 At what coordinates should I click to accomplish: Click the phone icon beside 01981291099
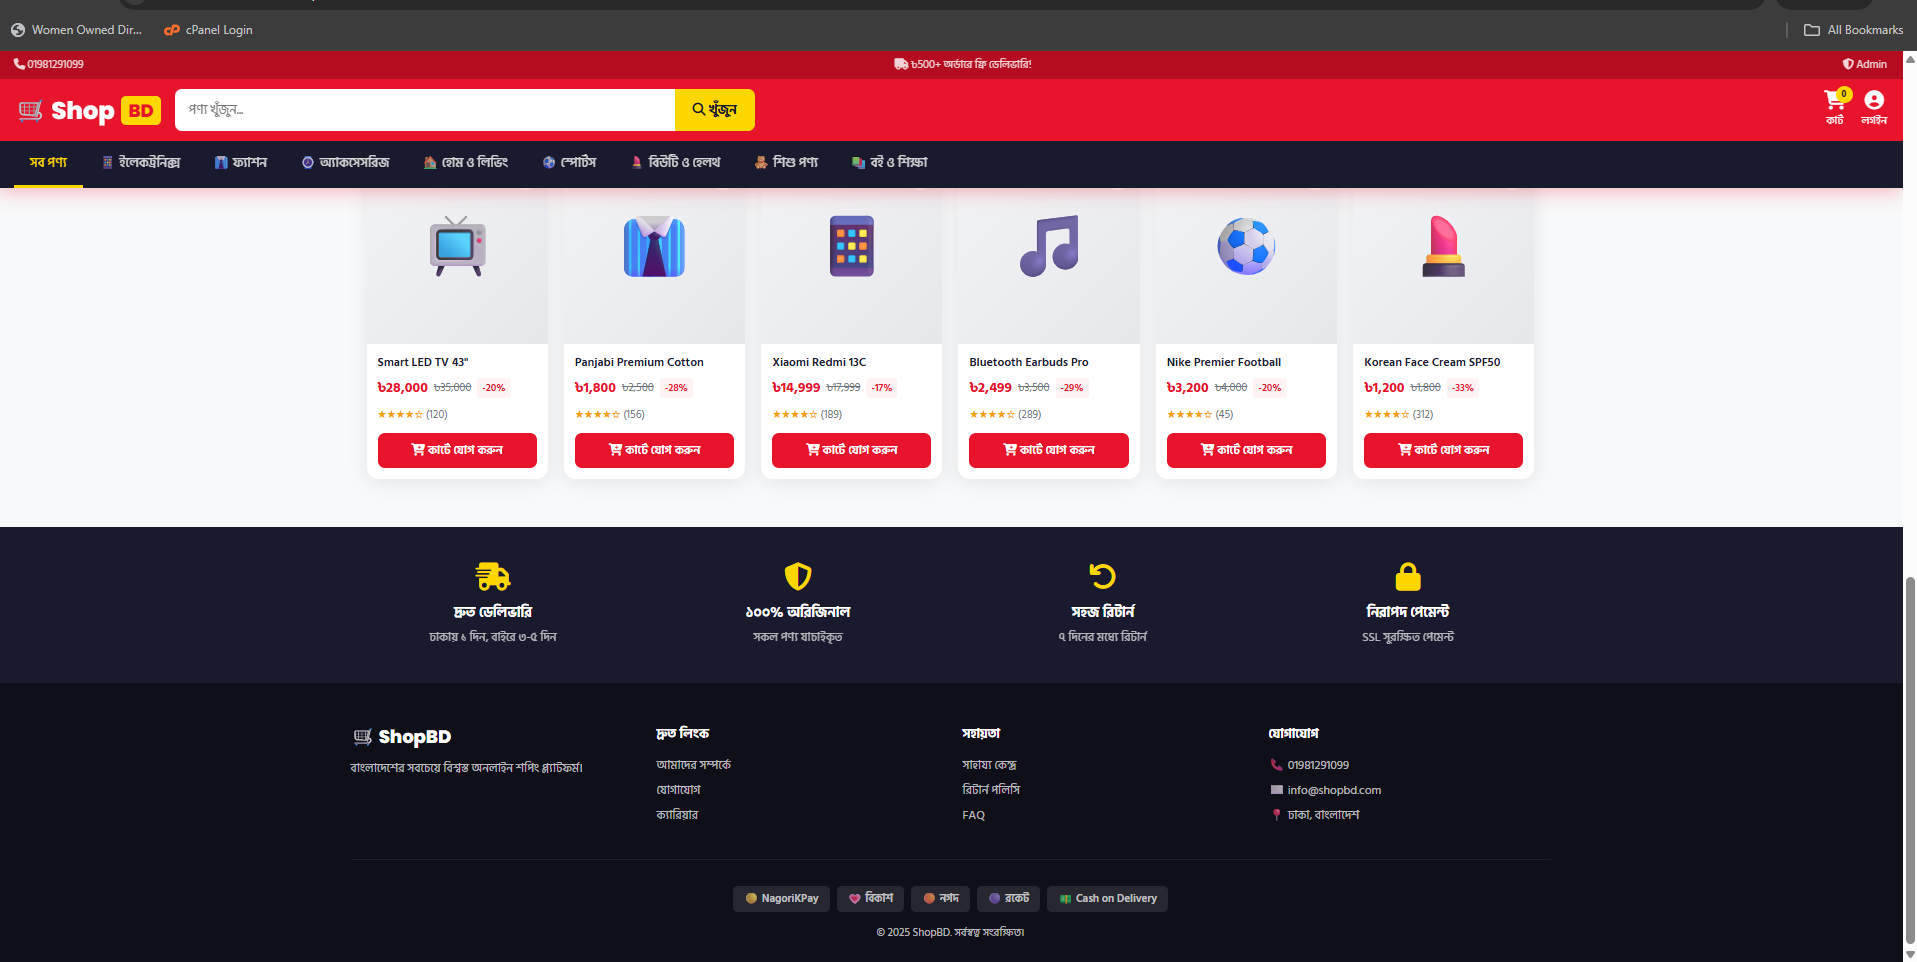18,63
